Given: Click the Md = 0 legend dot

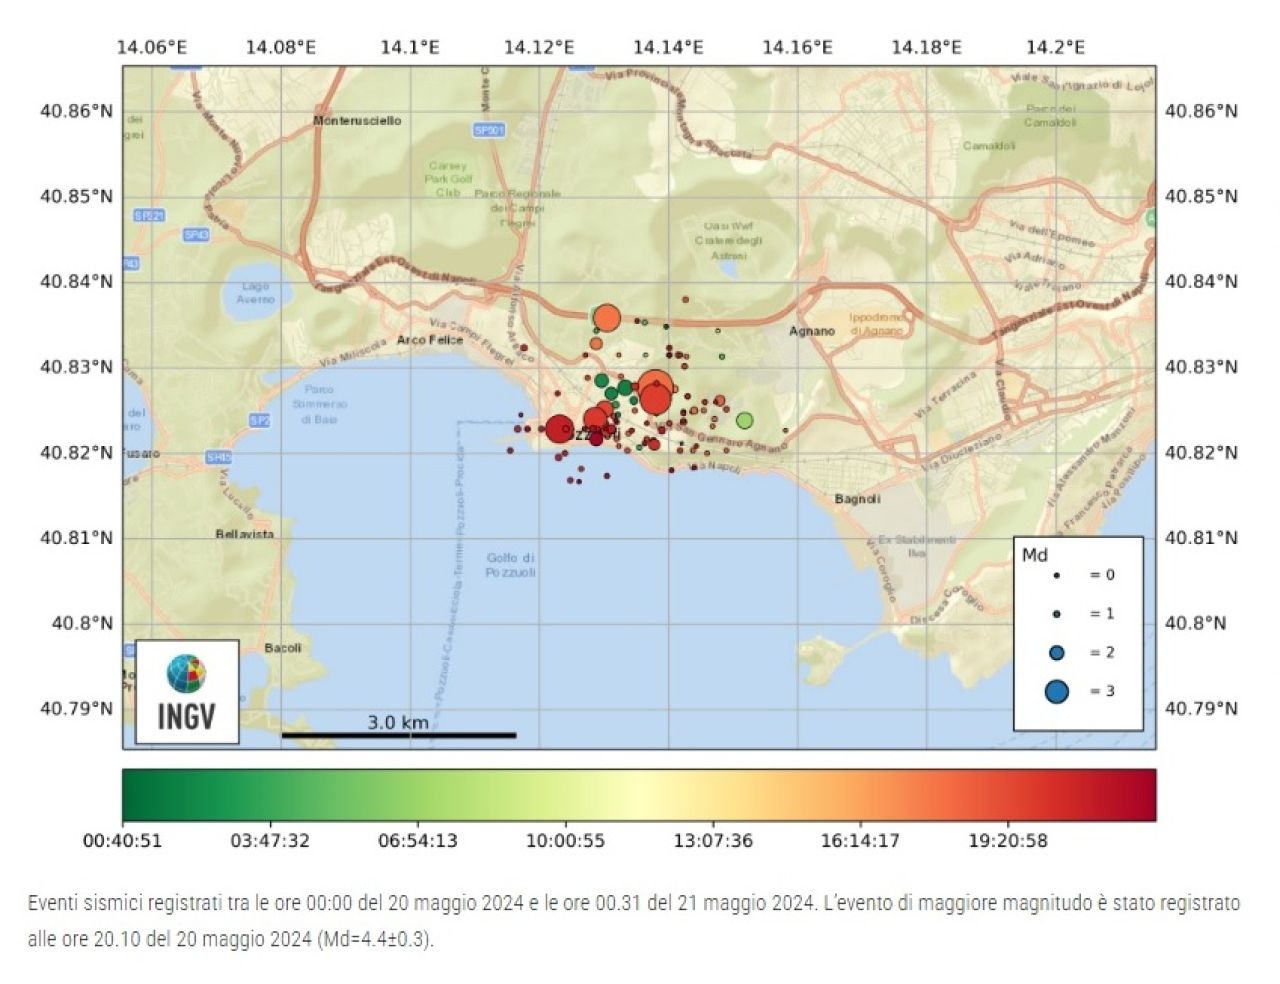Looking at the screenshot, I should click(1056, 575).
